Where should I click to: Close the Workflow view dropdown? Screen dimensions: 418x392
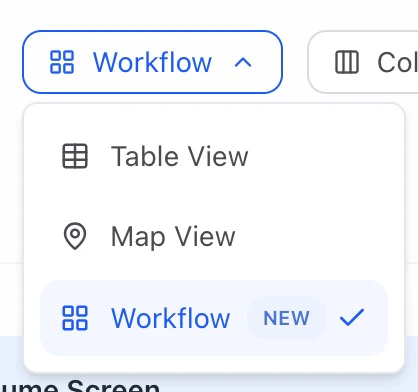click(x=152, y=62)
